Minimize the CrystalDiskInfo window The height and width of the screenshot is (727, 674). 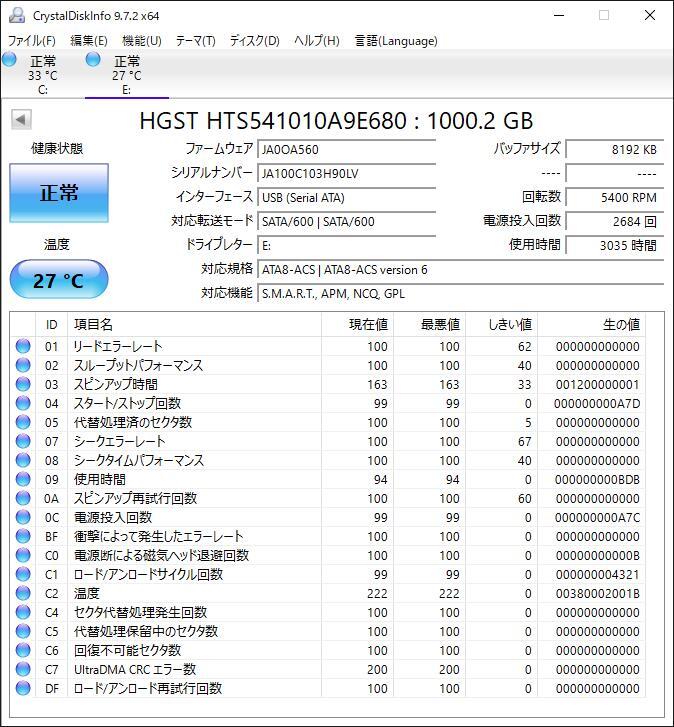pyautogui.click(x=559, y=15)
